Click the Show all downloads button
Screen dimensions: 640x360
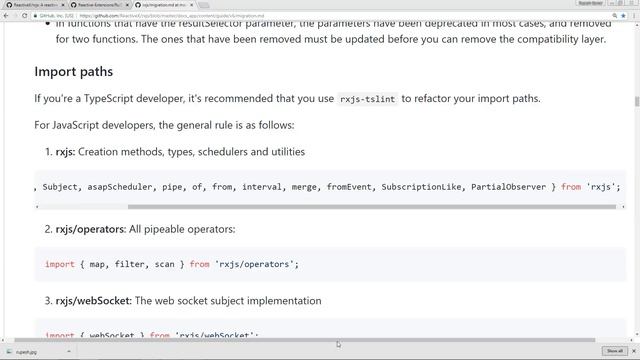tap(615, 351)
